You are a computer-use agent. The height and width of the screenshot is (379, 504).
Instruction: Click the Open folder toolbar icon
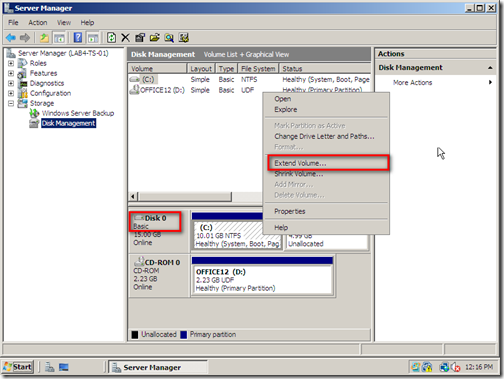(x=155, y=38)
